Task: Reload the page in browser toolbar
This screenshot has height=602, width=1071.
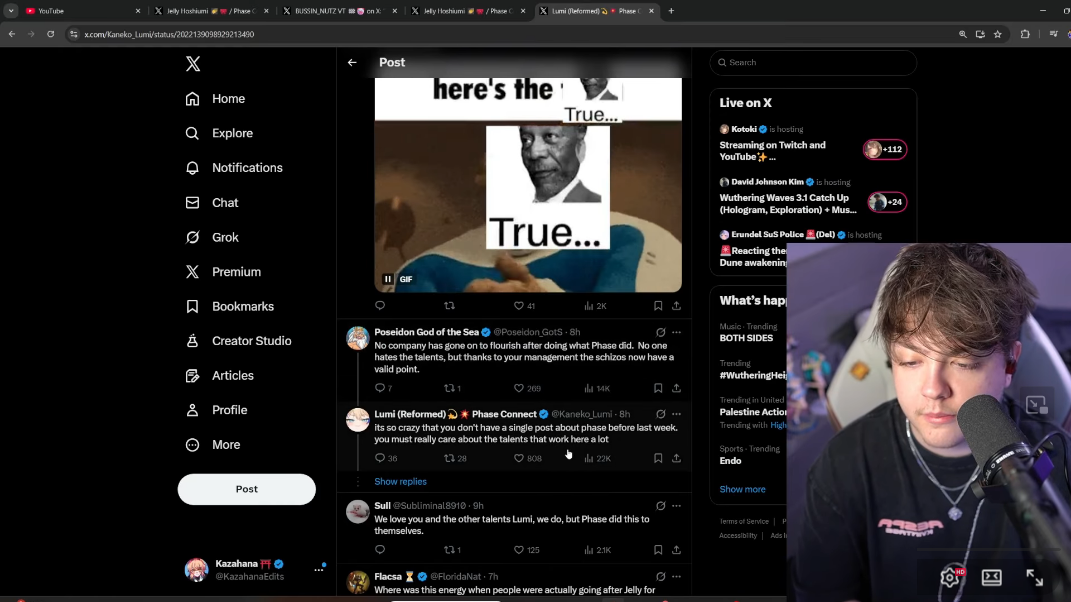Action: [x=51, y=34]
